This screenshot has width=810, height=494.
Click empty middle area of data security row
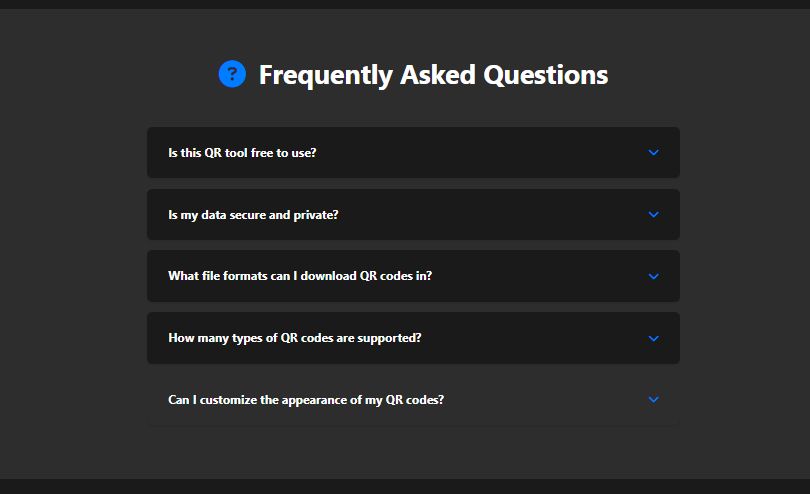click(x=490, y=215)
